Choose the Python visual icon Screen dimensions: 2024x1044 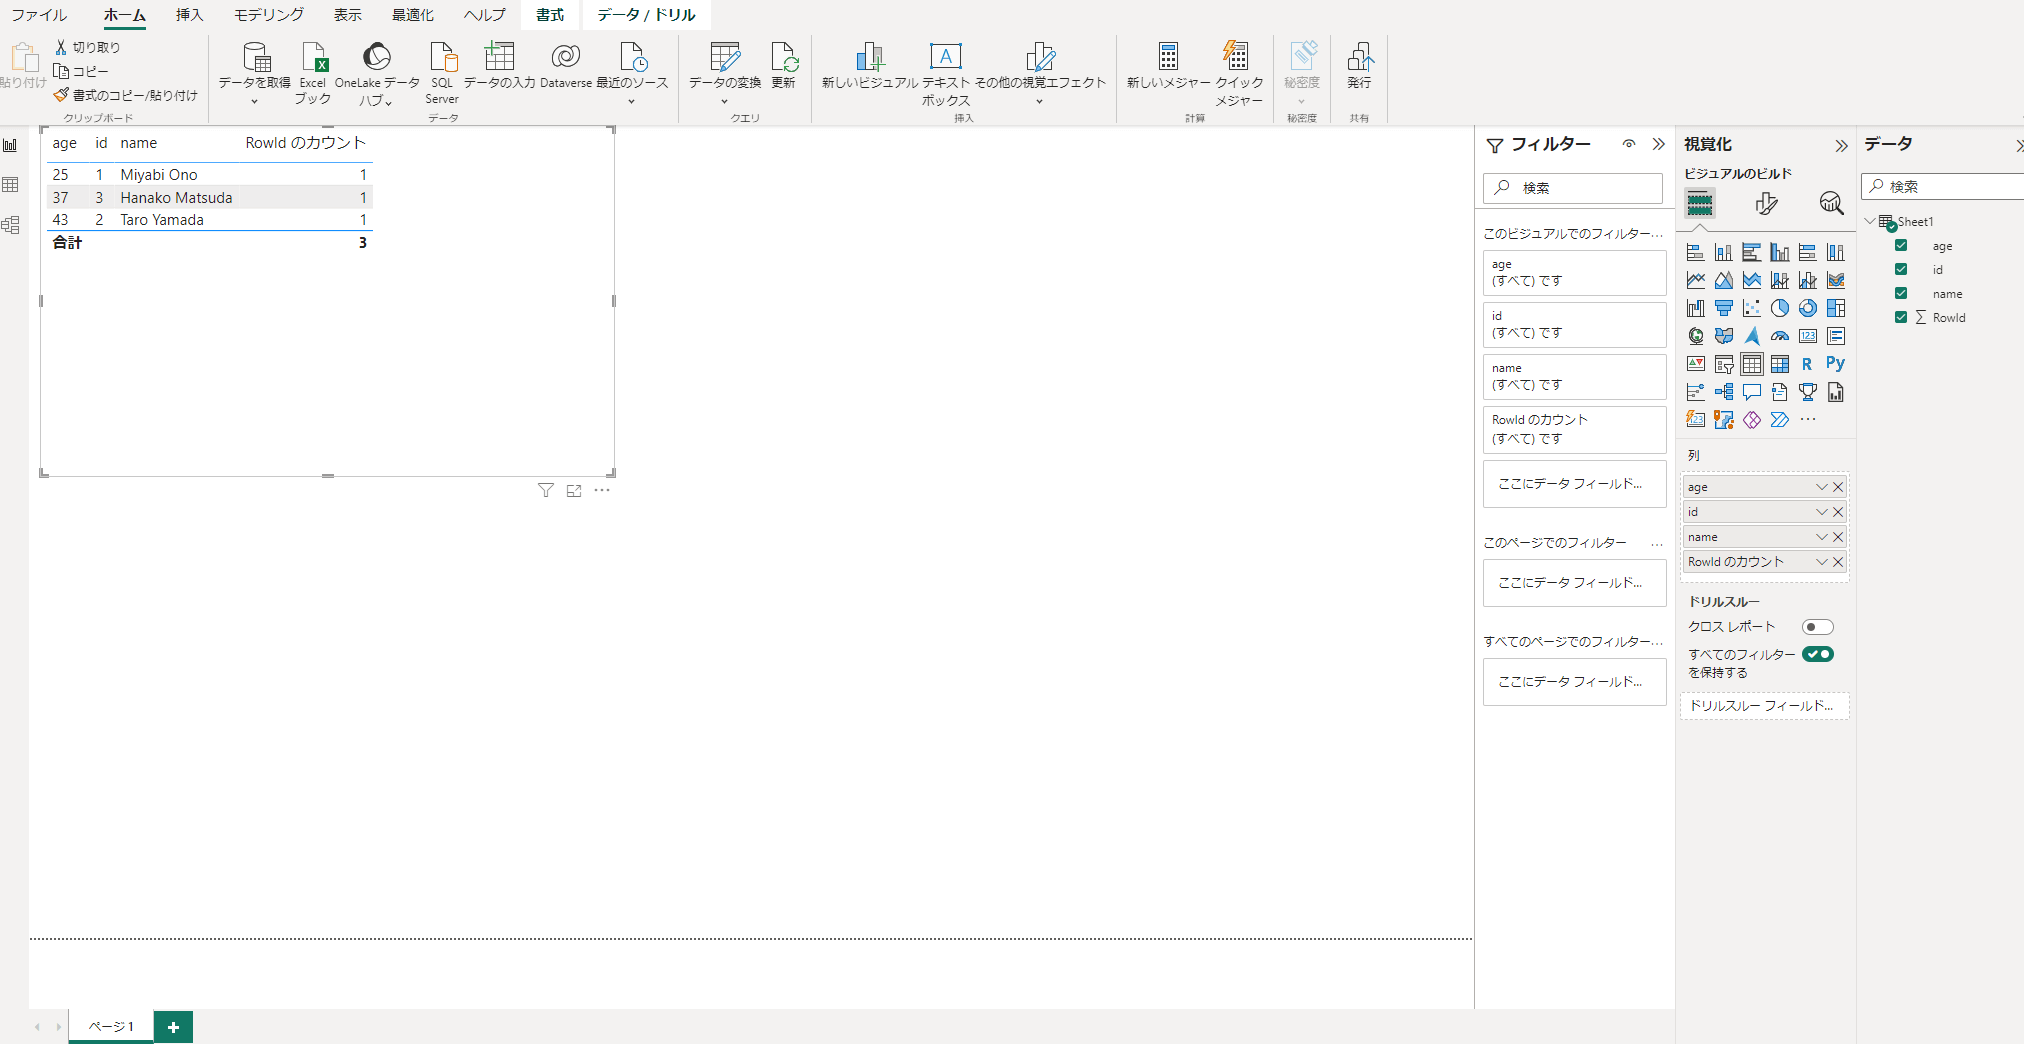(x=1835, y=364)
